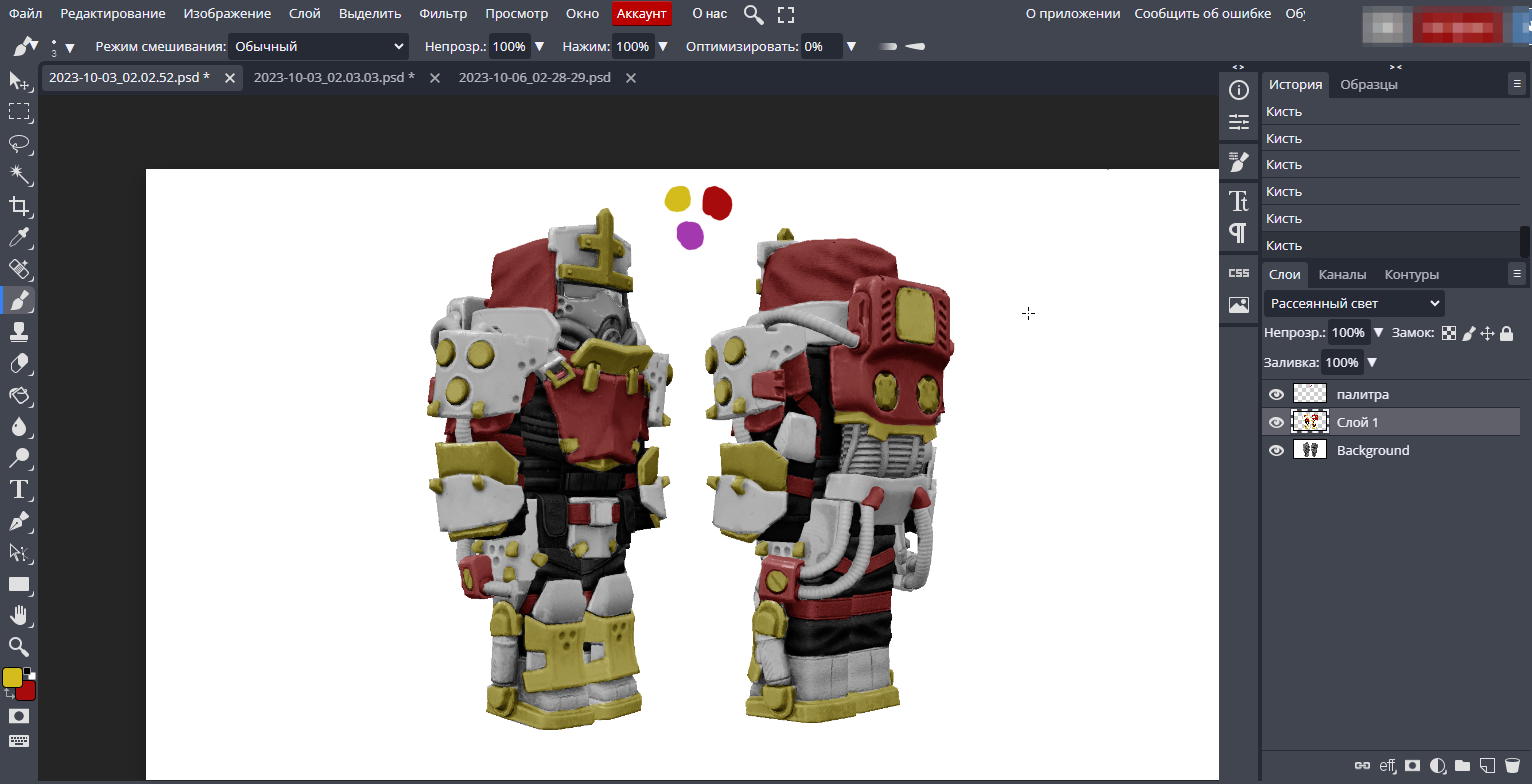Viewport: 1532px width, 784px height.
Task: Select the Clone Stamp tool
Action: coord(18,331)
